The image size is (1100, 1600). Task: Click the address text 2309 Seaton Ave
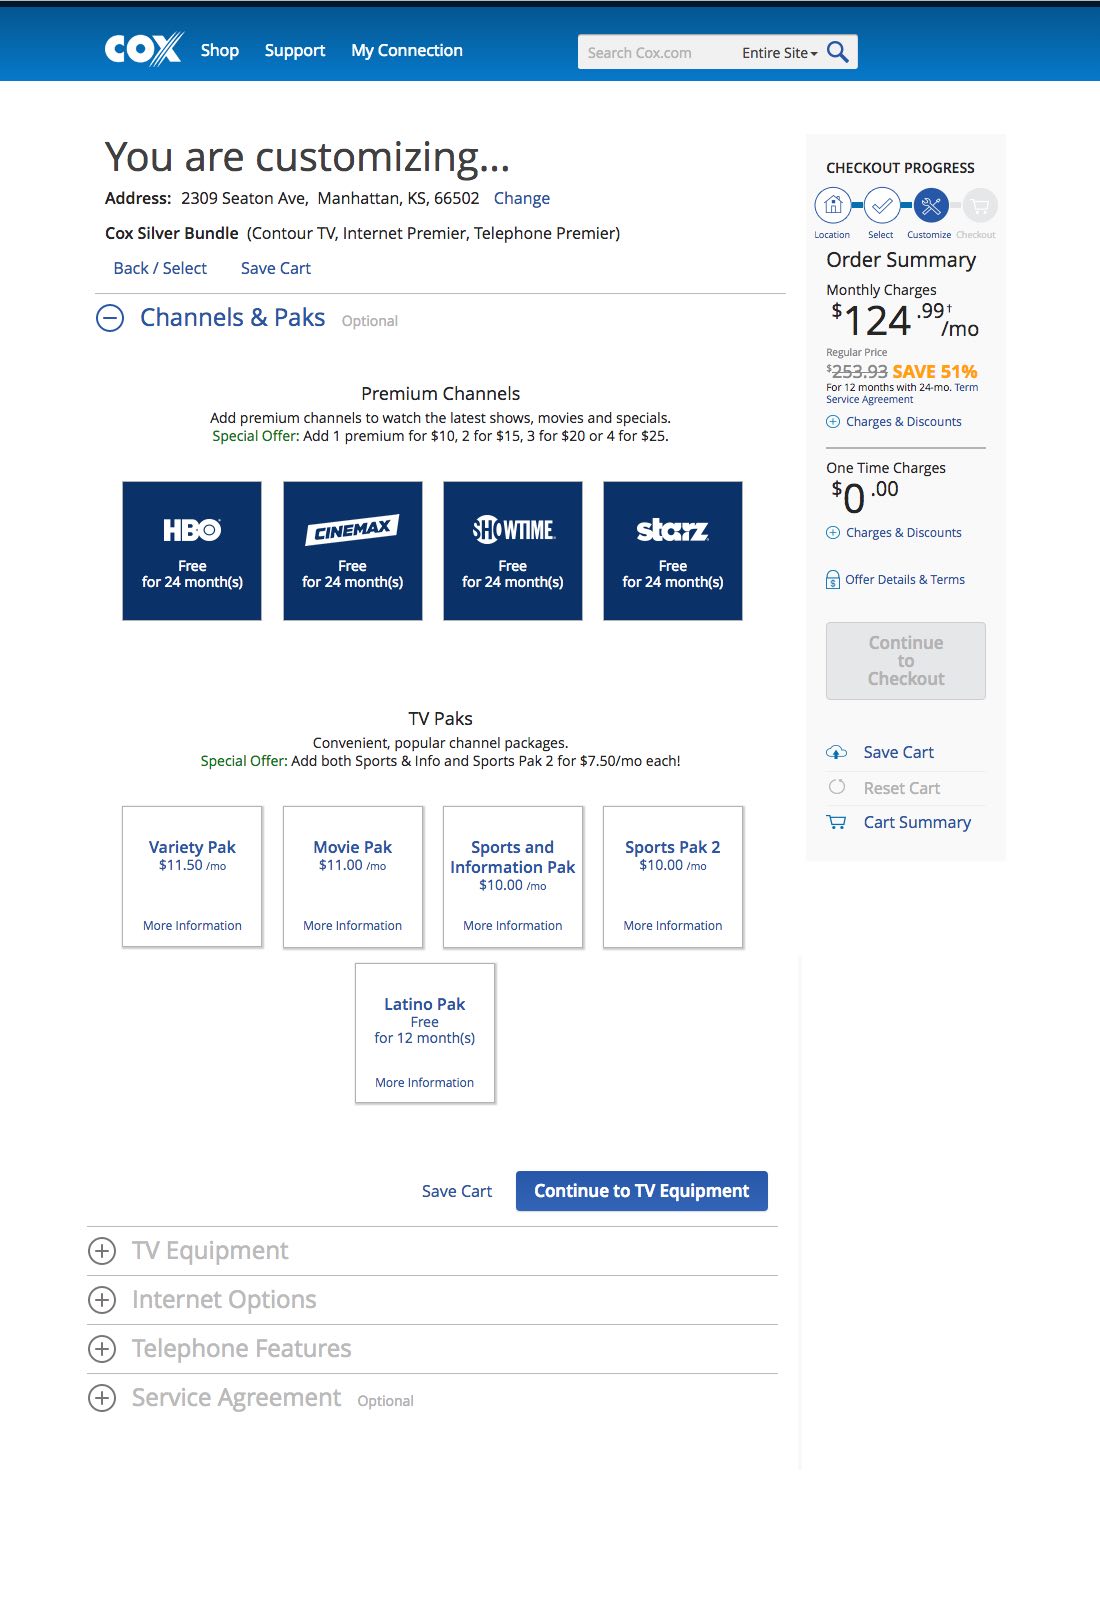[244, 198]
